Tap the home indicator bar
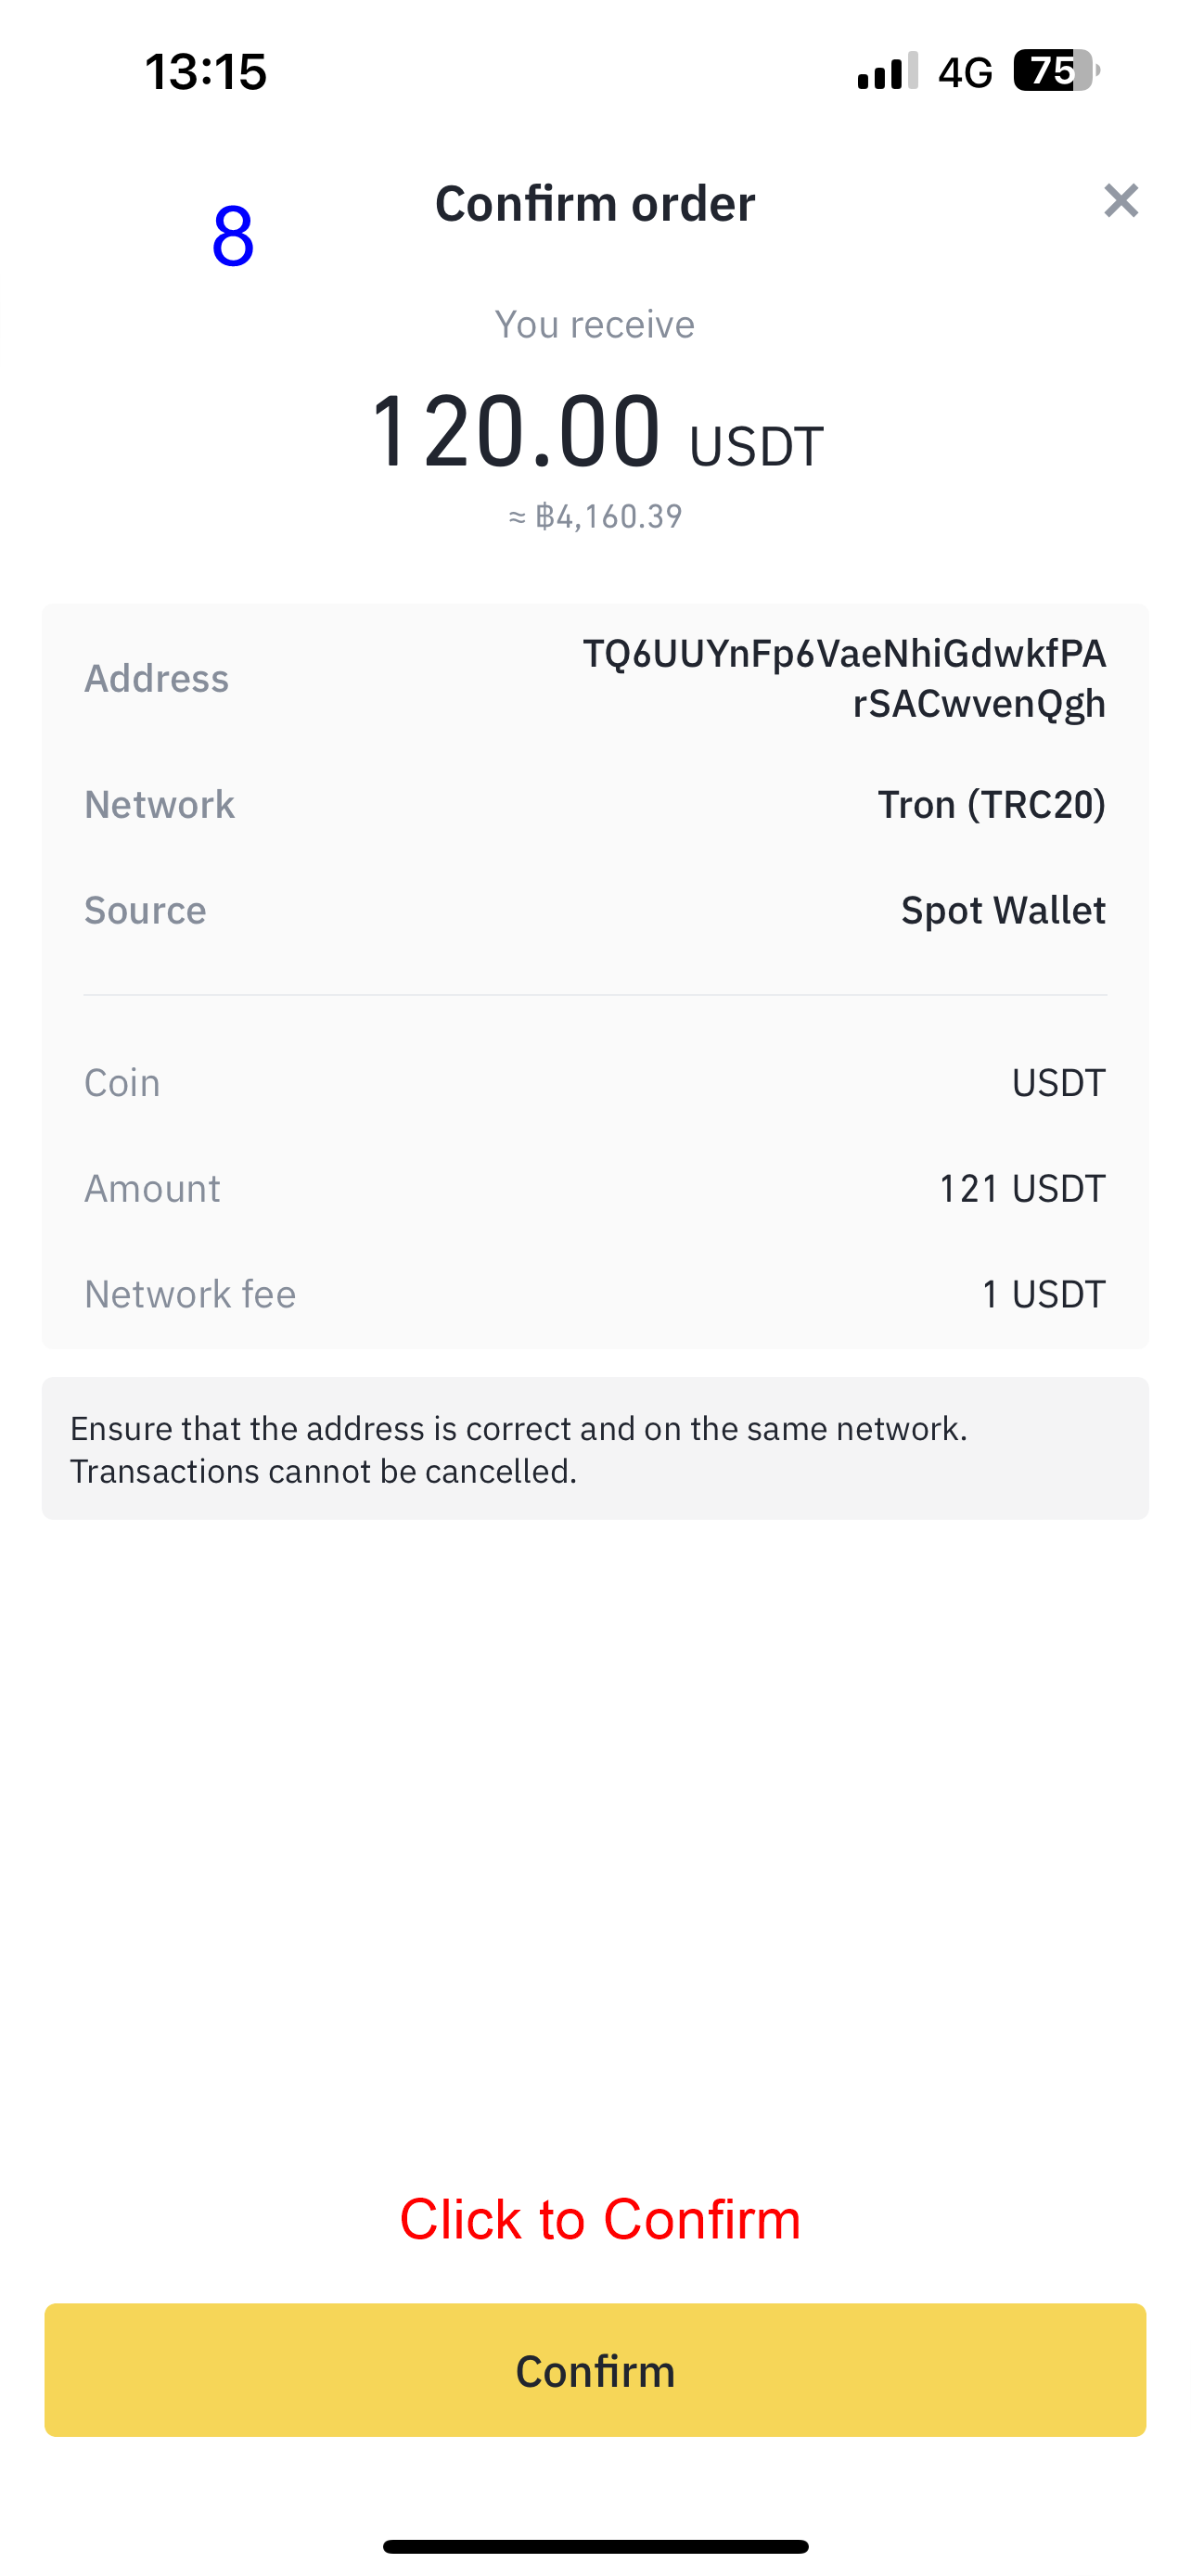This screenshot has width=1191, height=2576. [595, 2546]
